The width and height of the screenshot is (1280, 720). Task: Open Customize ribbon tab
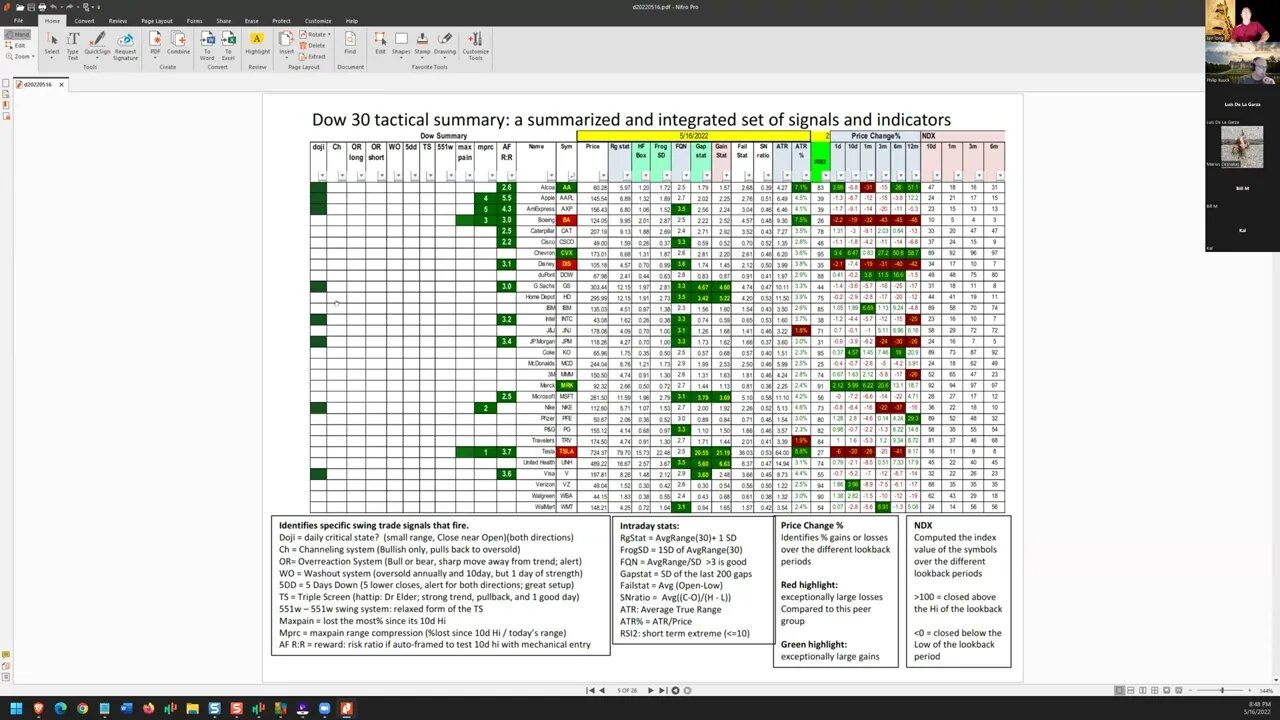point(318,20)
